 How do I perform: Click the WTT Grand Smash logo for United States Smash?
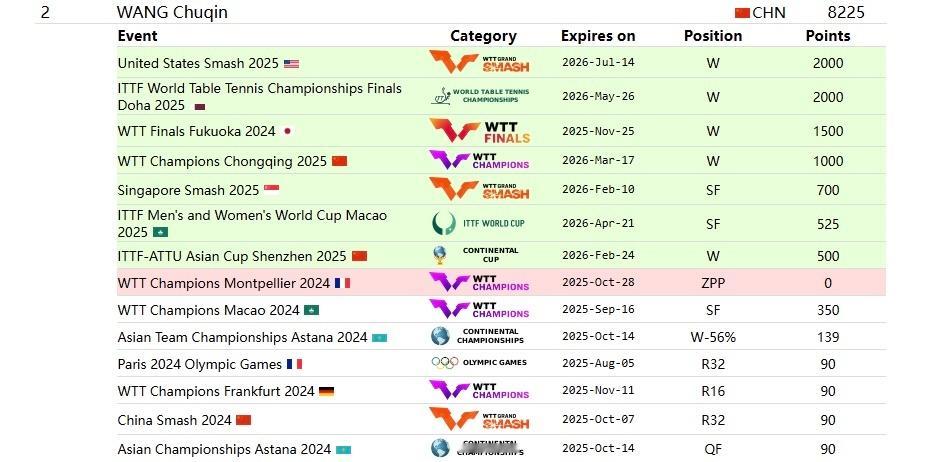point(479,62)
